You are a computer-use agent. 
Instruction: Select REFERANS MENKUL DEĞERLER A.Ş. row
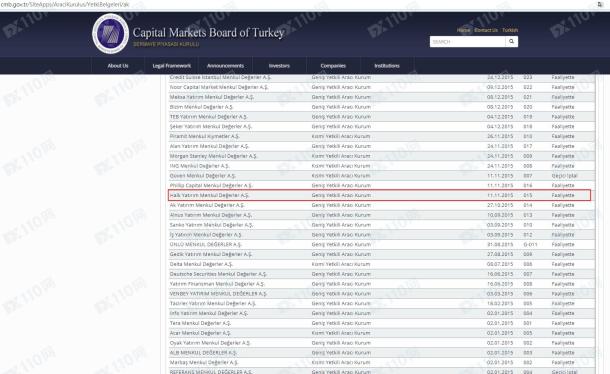[x=382, y=371]
